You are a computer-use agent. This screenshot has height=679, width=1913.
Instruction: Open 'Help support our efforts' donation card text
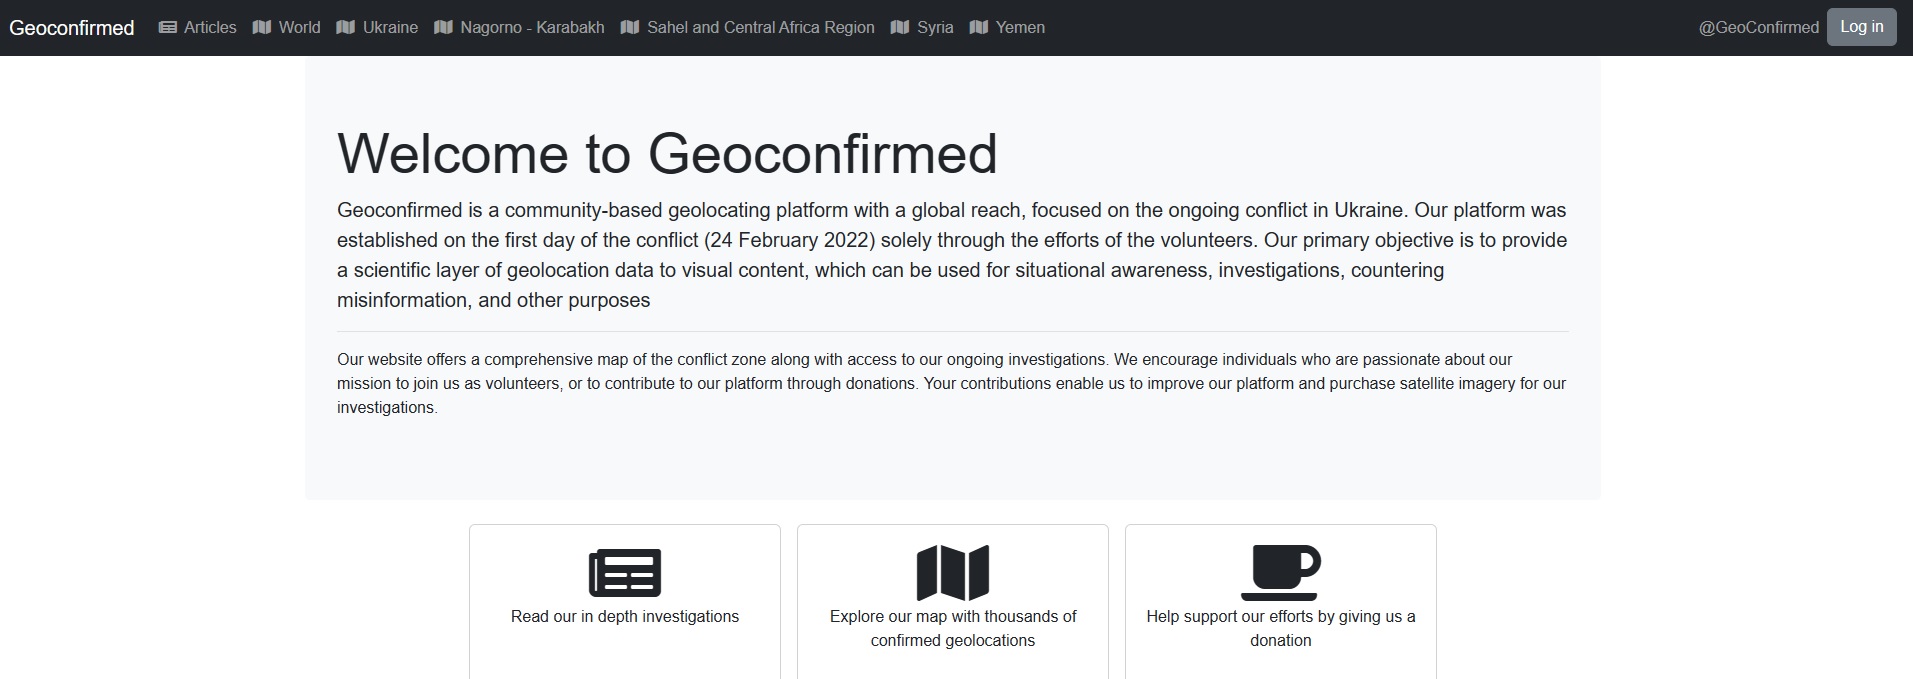(1281, 628)
